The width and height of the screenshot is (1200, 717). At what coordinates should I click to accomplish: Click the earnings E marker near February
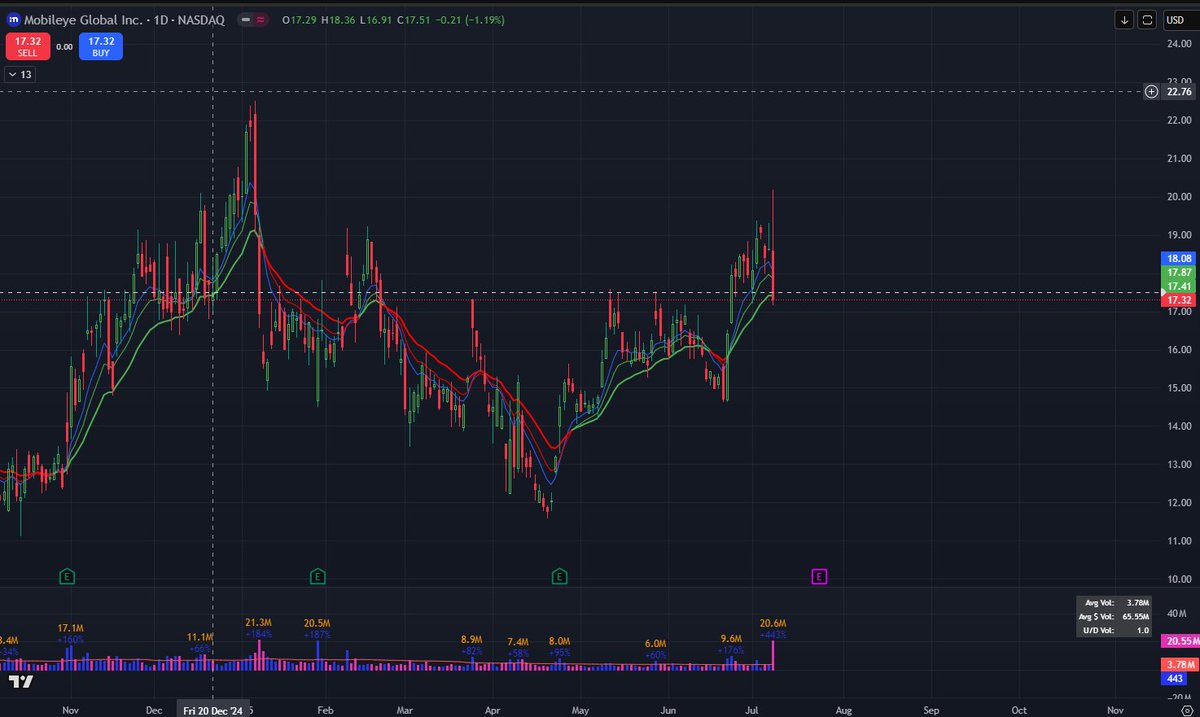[x=317, y=576]
